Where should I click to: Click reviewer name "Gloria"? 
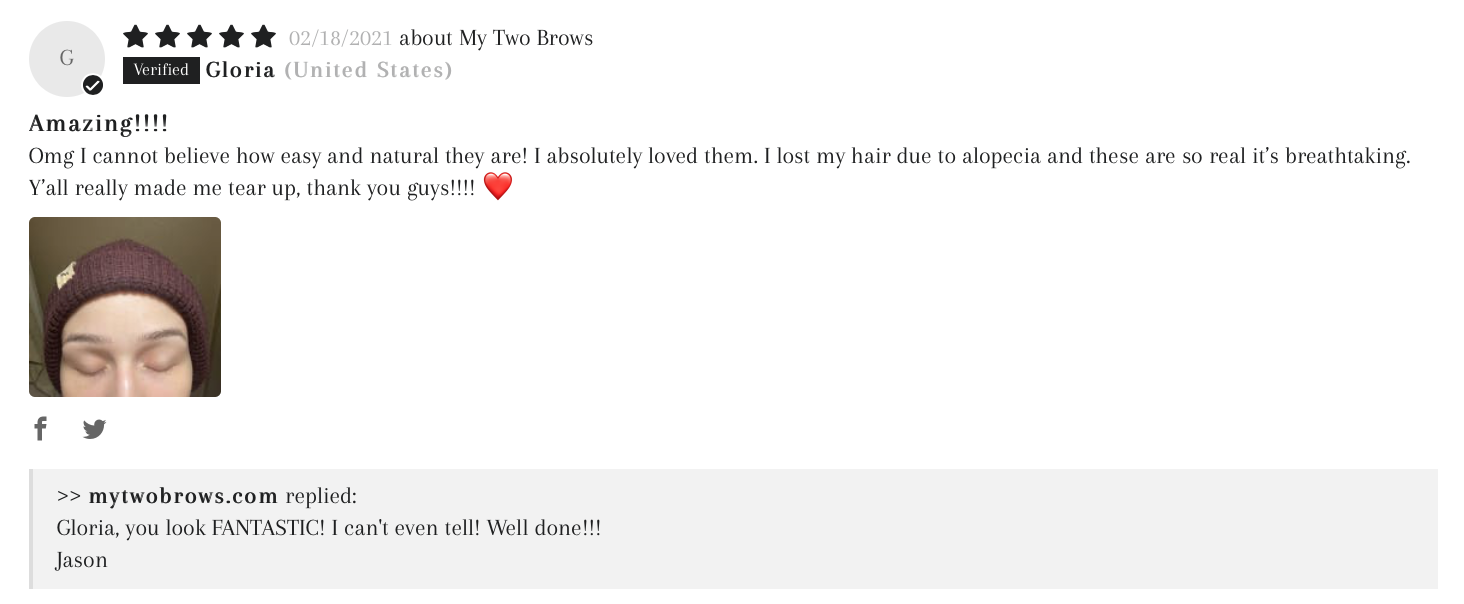point(240,70)
